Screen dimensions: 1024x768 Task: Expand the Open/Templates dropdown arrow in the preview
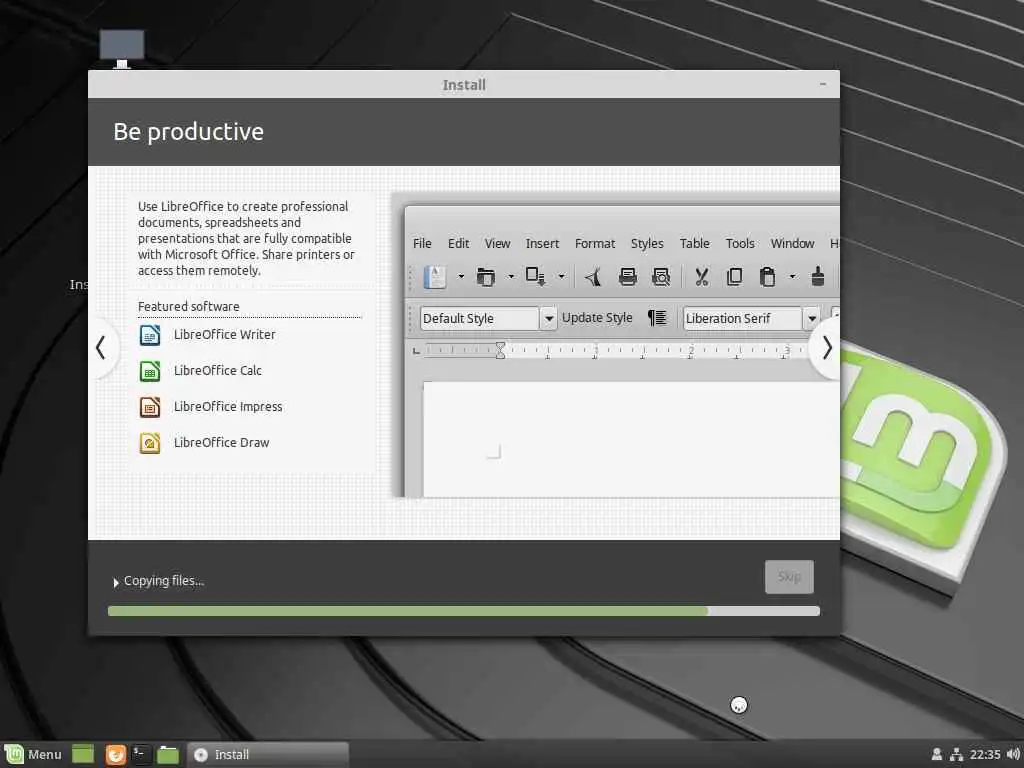pyautogui.click(x=511, y=277)
